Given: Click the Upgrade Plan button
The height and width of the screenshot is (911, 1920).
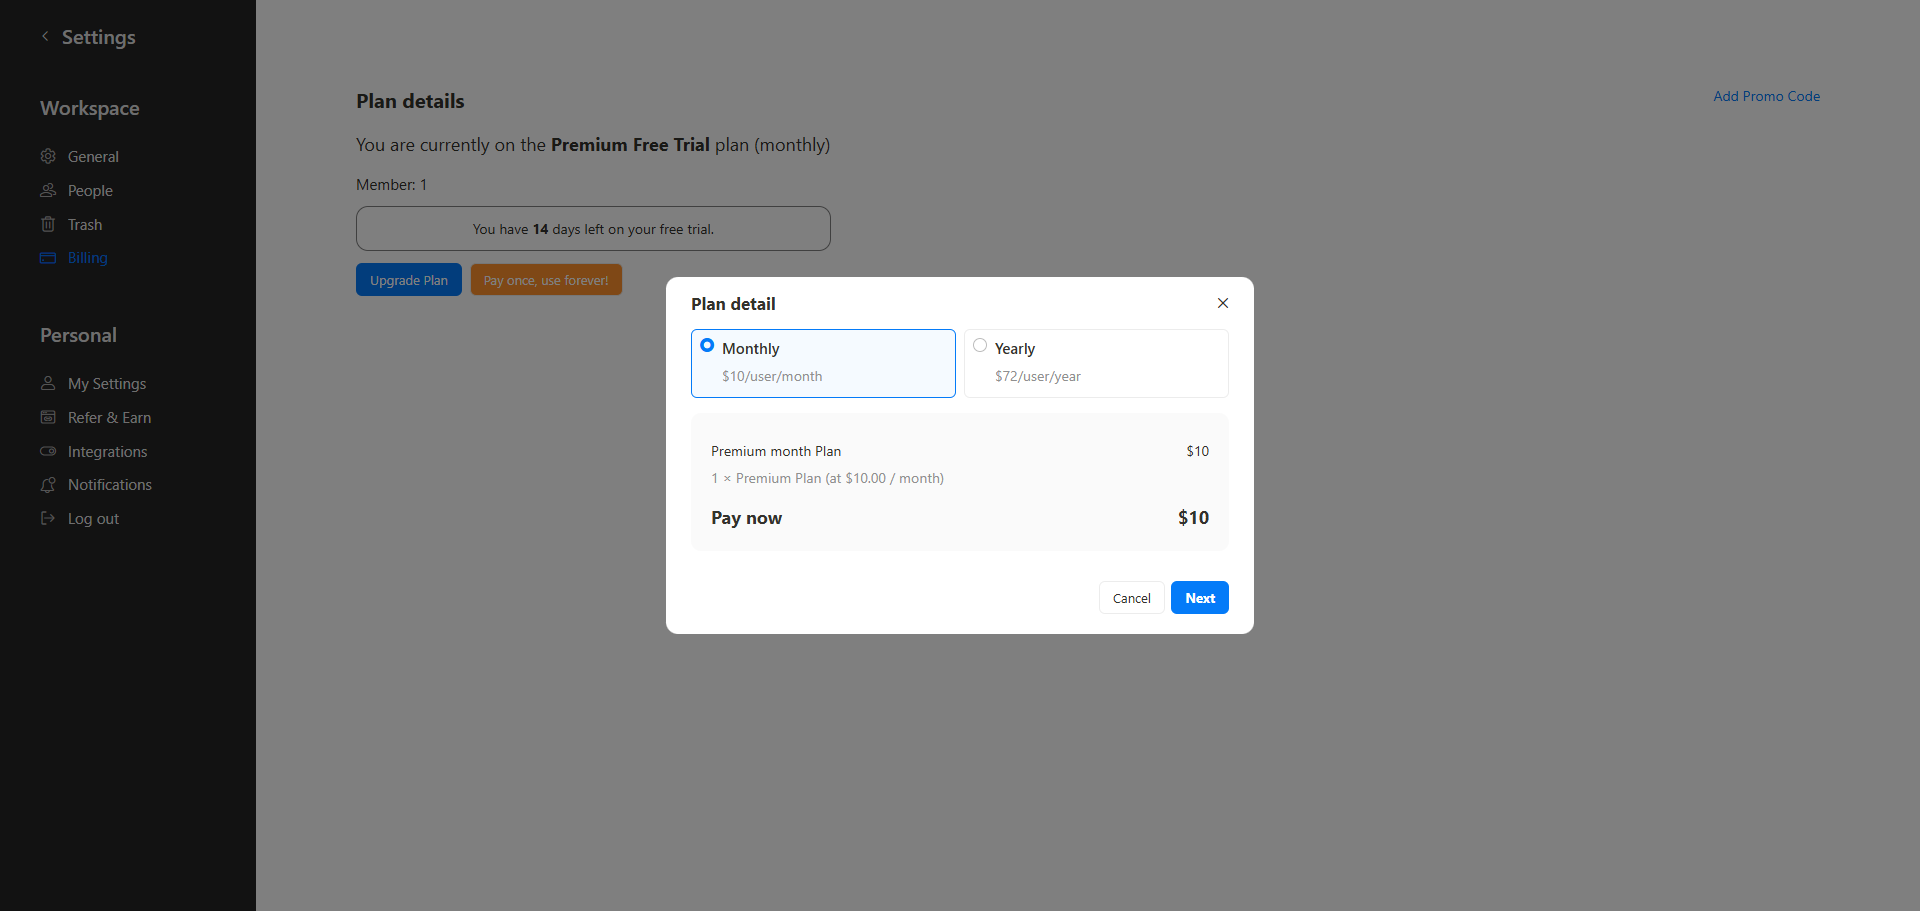Looking at the screenshot, I should pyautogui.click(x=409, y=280).
